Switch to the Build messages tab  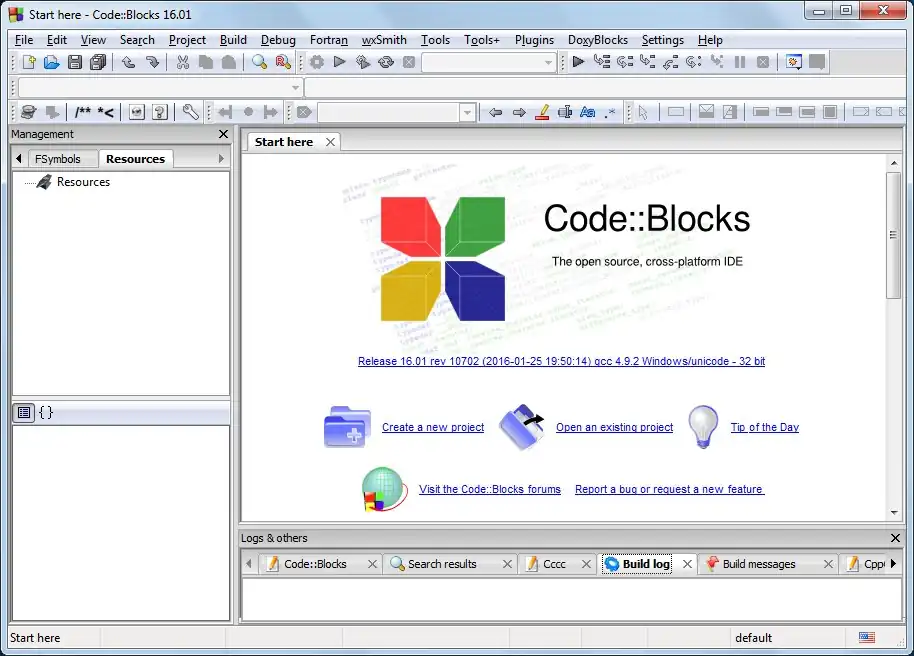[x=758, y=564]
